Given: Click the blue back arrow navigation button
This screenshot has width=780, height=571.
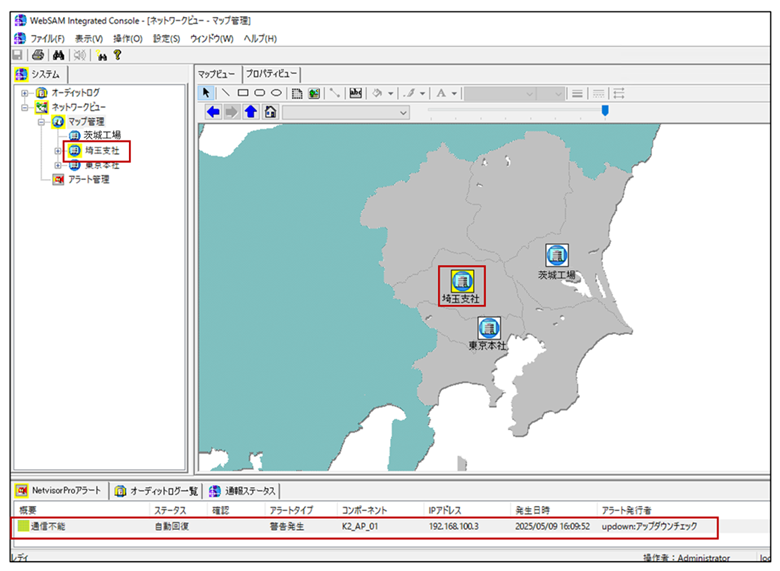Looking at the screenshot, I should 213,112.
